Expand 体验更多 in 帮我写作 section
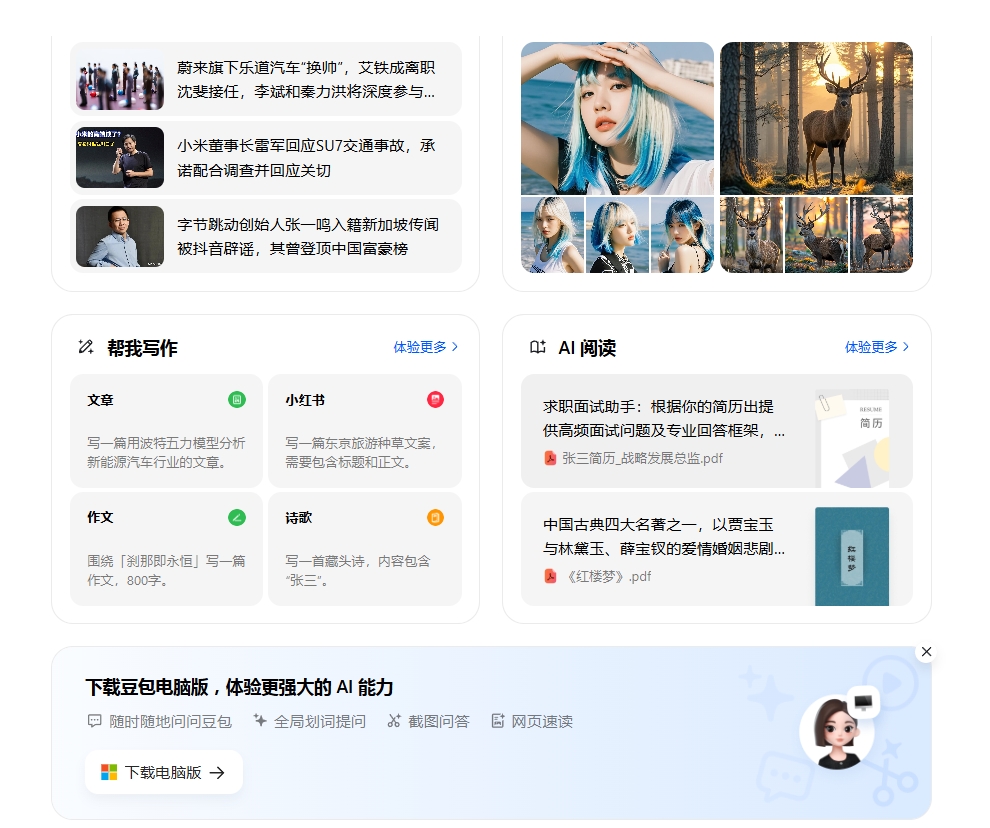The image size is (990, 828). click(425, 347)
